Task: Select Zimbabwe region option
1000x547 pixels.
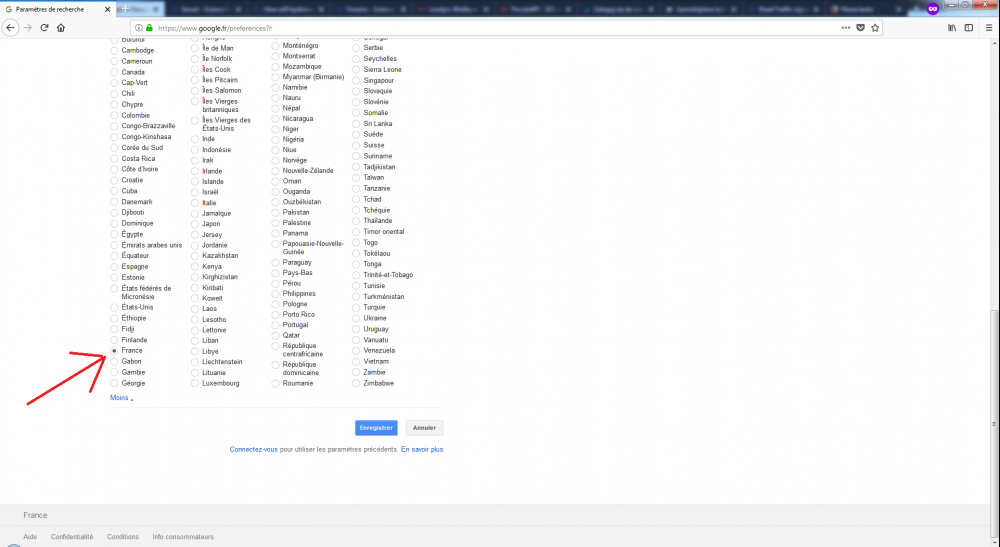Action: [357, 383]
